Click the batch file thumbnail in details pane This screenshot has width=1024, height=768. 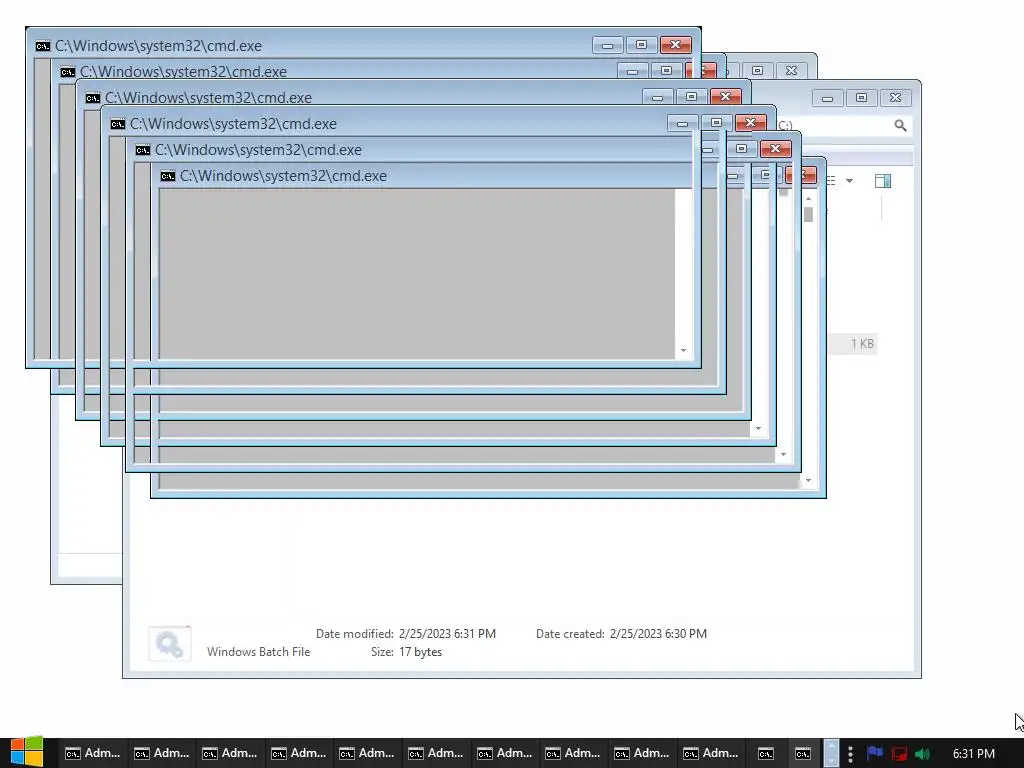coord(170,644)
